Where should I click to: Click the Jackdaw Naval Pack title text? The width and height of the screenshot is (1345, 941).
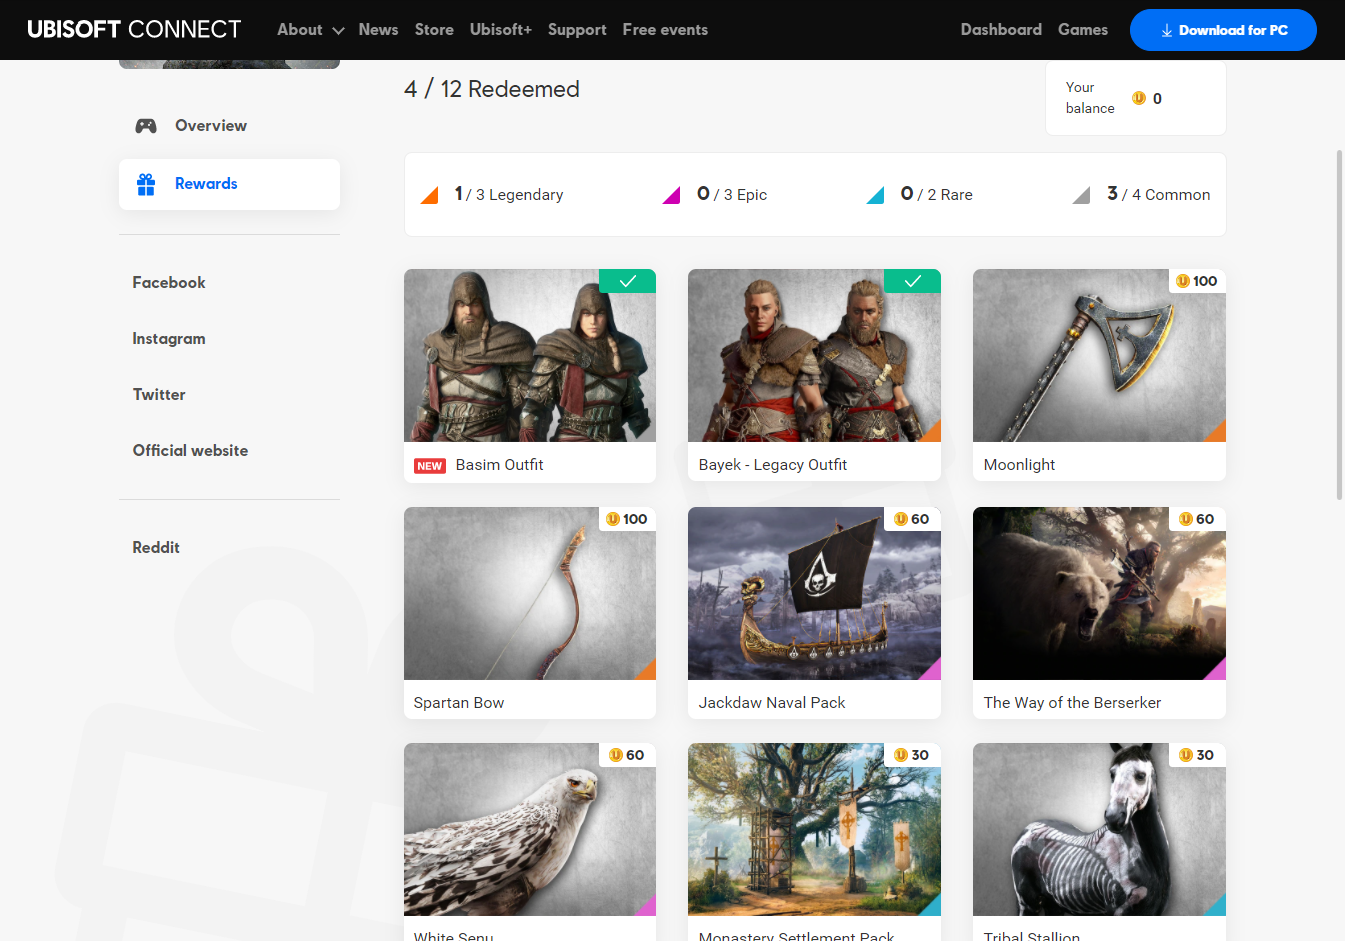(772, 703)
